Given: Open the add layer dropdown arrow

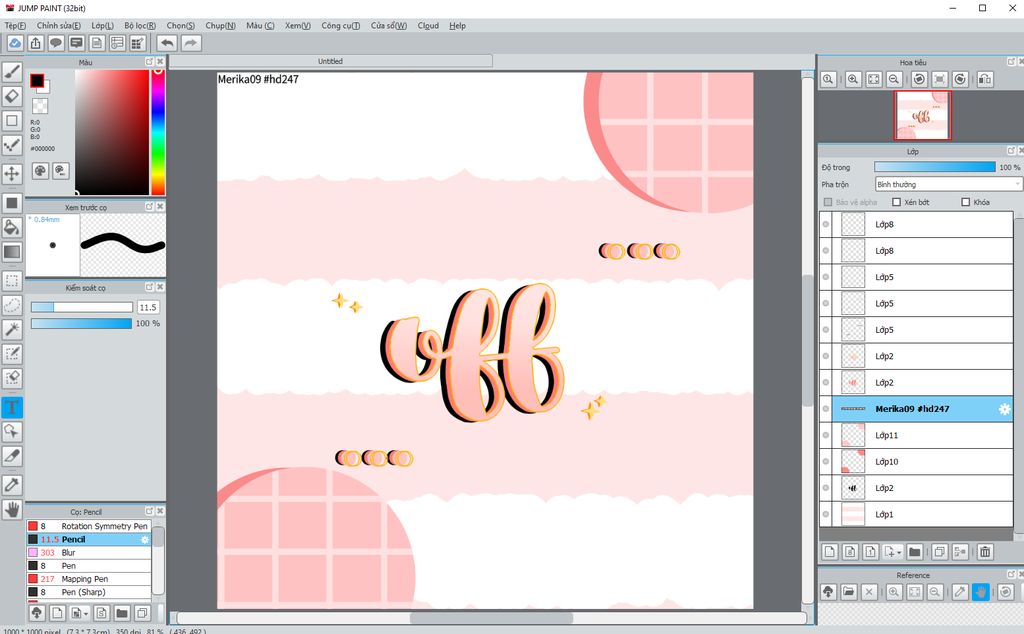Looking at the screenshot, I should pyautogui.click(x=899, y=552).
